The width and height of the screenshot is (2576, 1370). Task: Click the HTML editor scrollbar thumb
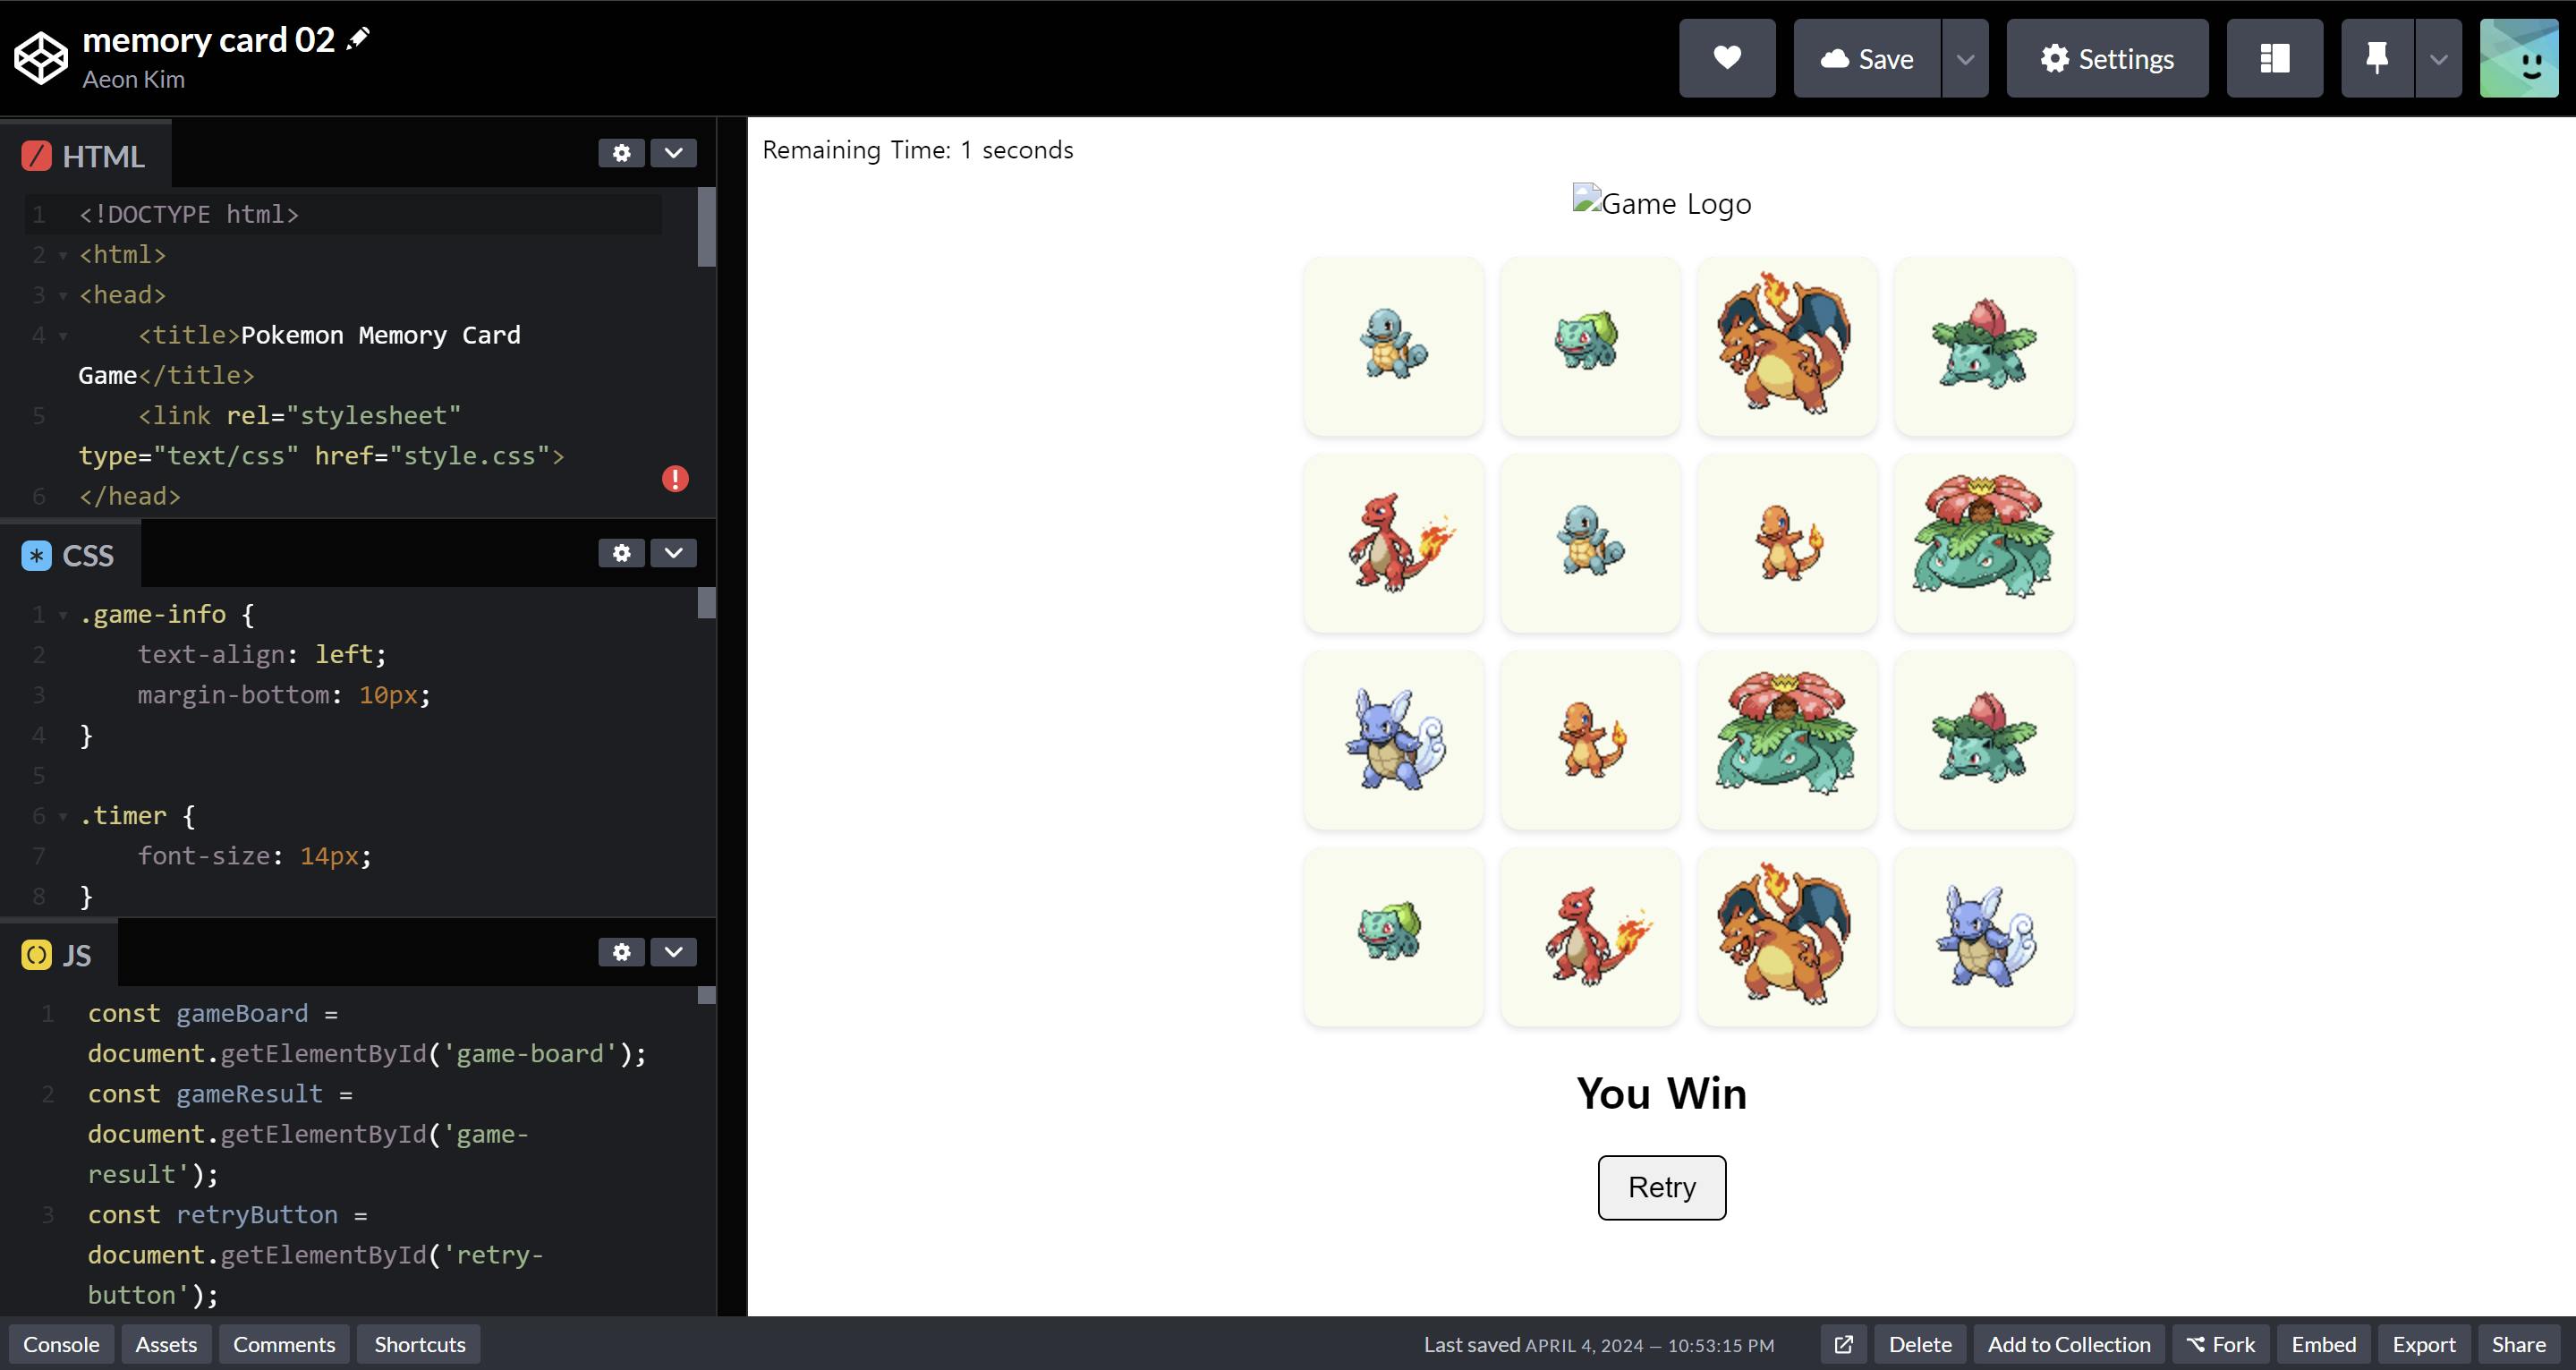pos(706,227)
